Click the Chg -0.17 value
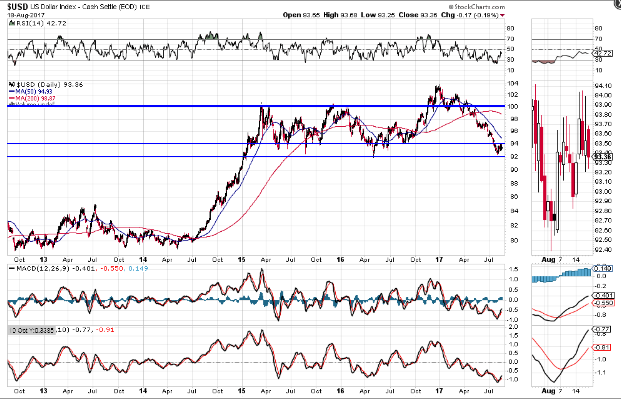Viewport: 621px width, 399px height. (x=465, y=15)
